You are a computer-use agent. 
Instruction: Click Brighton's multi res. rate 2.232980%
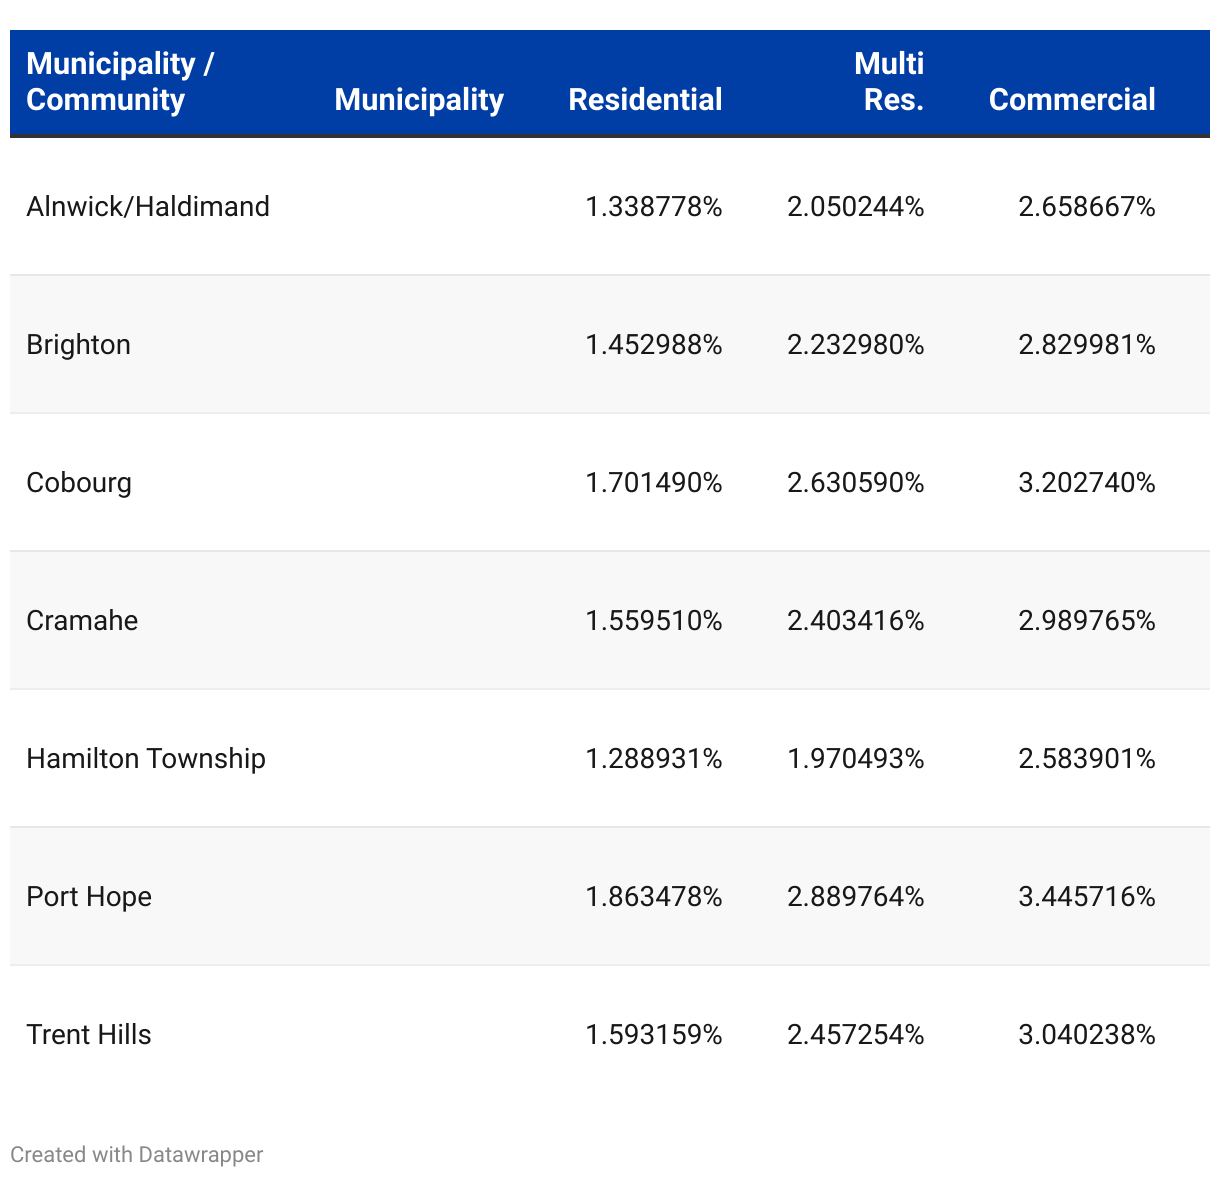pos(856,345)
